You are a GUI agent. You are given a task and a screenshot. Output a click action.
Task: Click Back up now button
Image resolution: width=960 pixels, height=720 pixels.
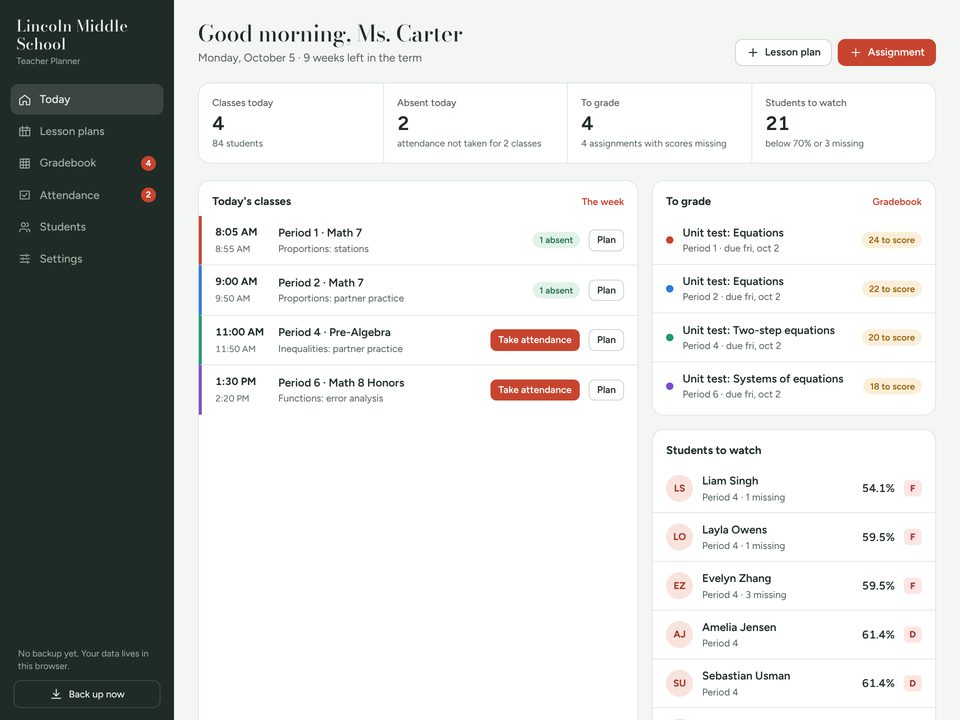(x=87, y=694)
